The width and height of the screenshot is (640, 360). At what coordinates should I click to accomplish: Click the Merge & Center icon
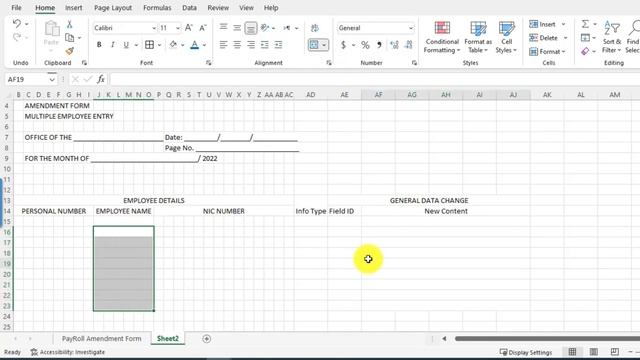[x=313, y=45]
